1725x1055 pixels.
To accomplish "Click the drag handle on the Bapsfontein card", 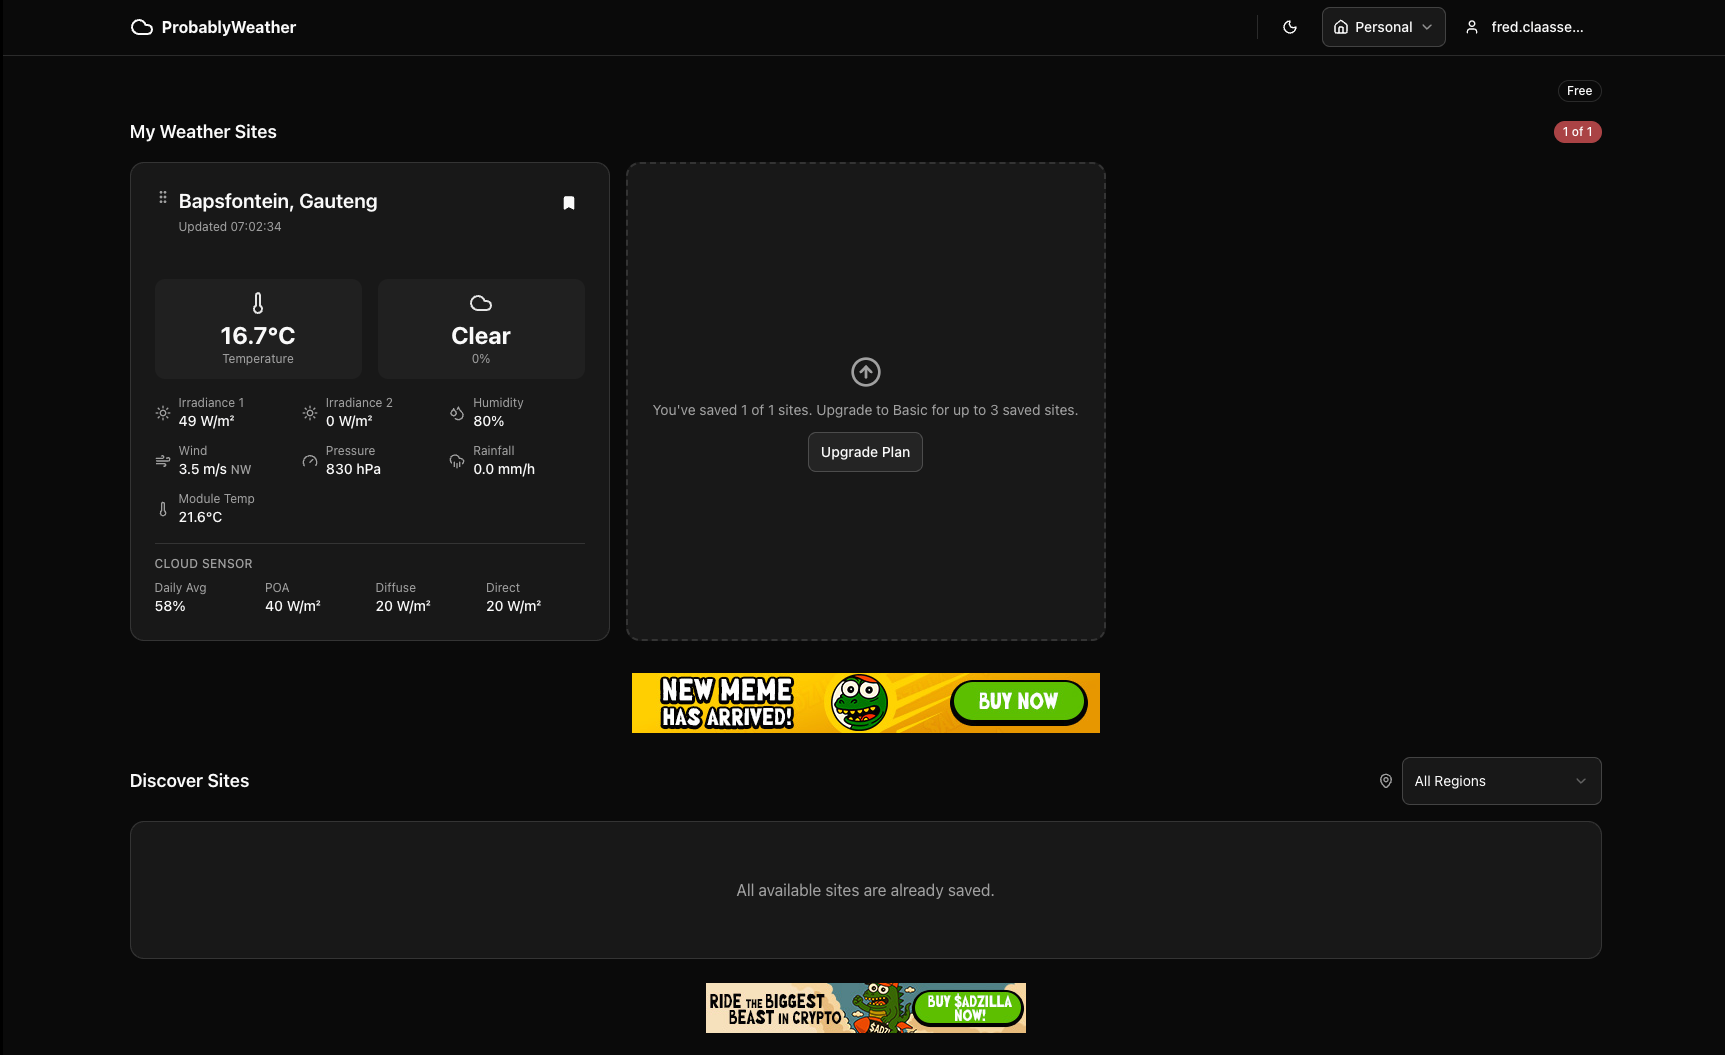I will point(163,198).
